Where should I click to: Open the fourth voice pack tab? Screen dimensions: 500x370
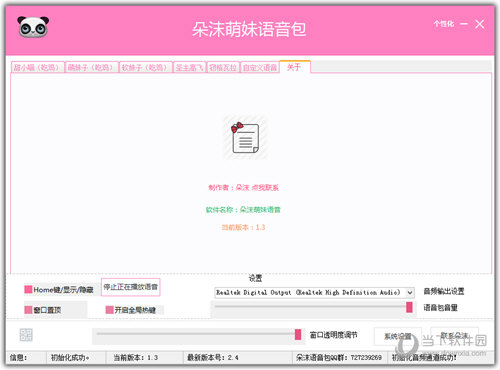tap(189, 68)
